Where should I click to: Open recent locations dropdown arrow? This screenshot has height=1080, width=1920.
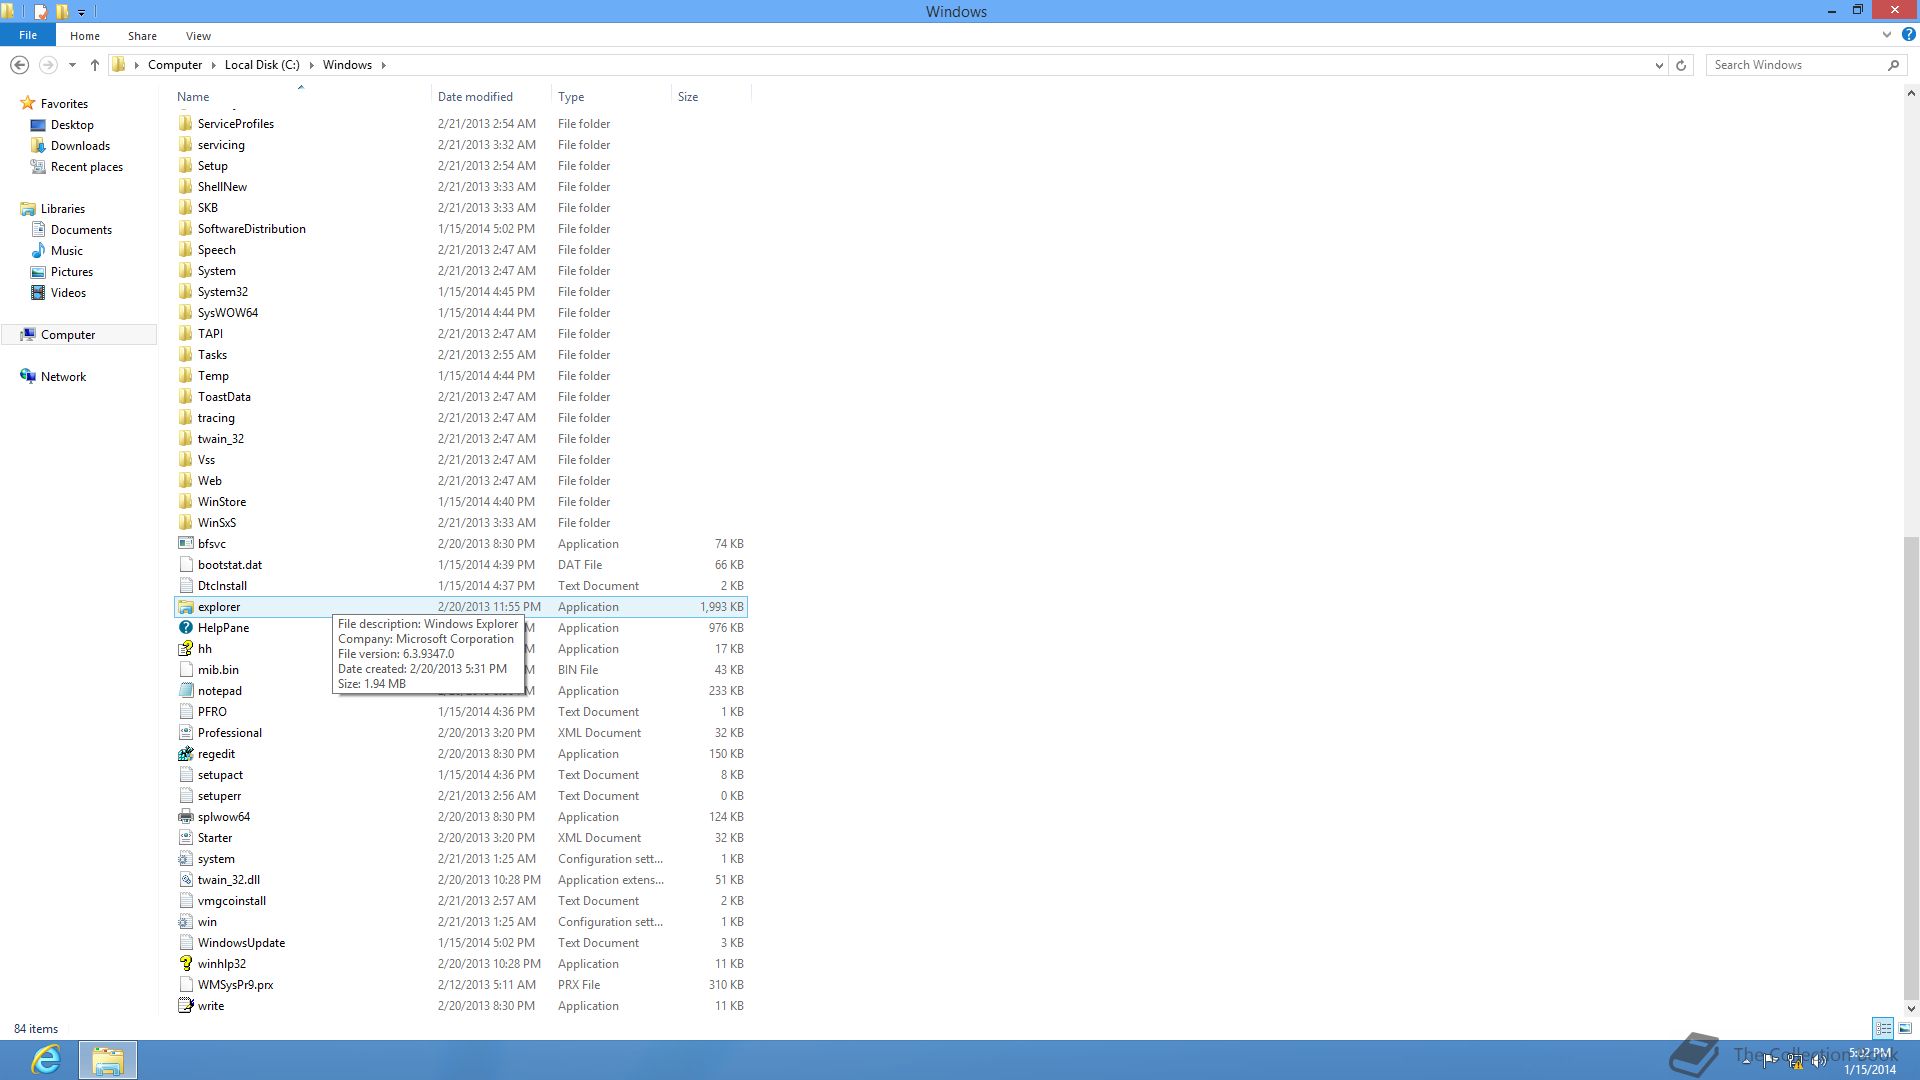72,65
